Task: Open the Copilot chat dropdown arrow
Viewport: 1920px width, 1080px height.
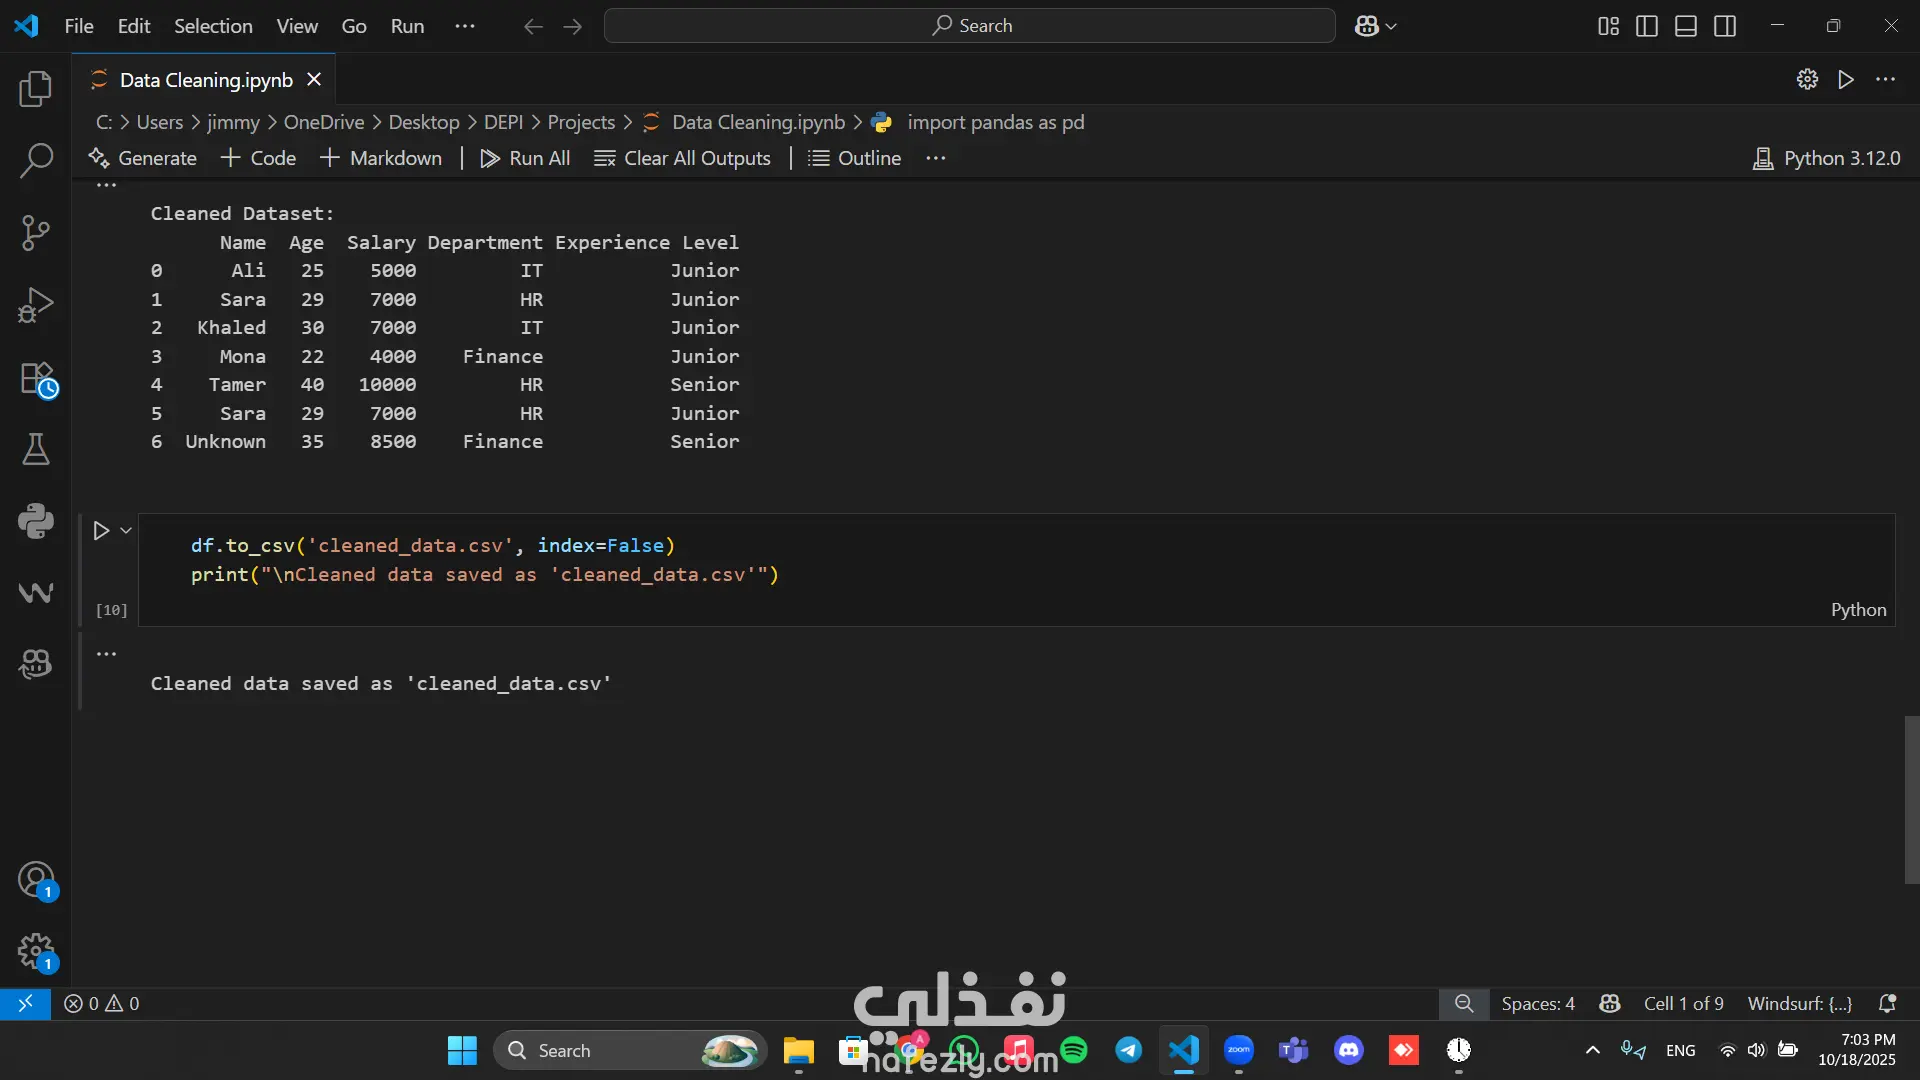Action: [1391, 26]
